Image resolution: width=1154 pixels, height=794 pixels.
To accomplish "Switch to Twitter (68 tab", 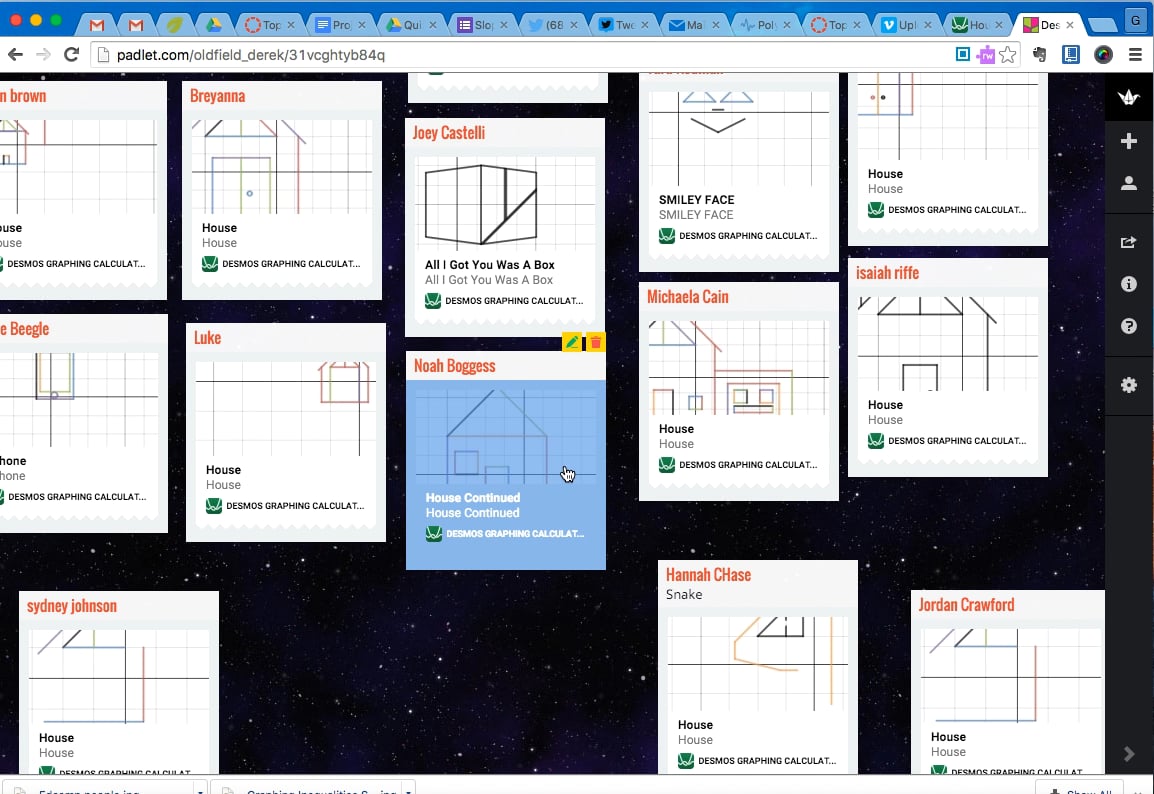I will point(553,25).
